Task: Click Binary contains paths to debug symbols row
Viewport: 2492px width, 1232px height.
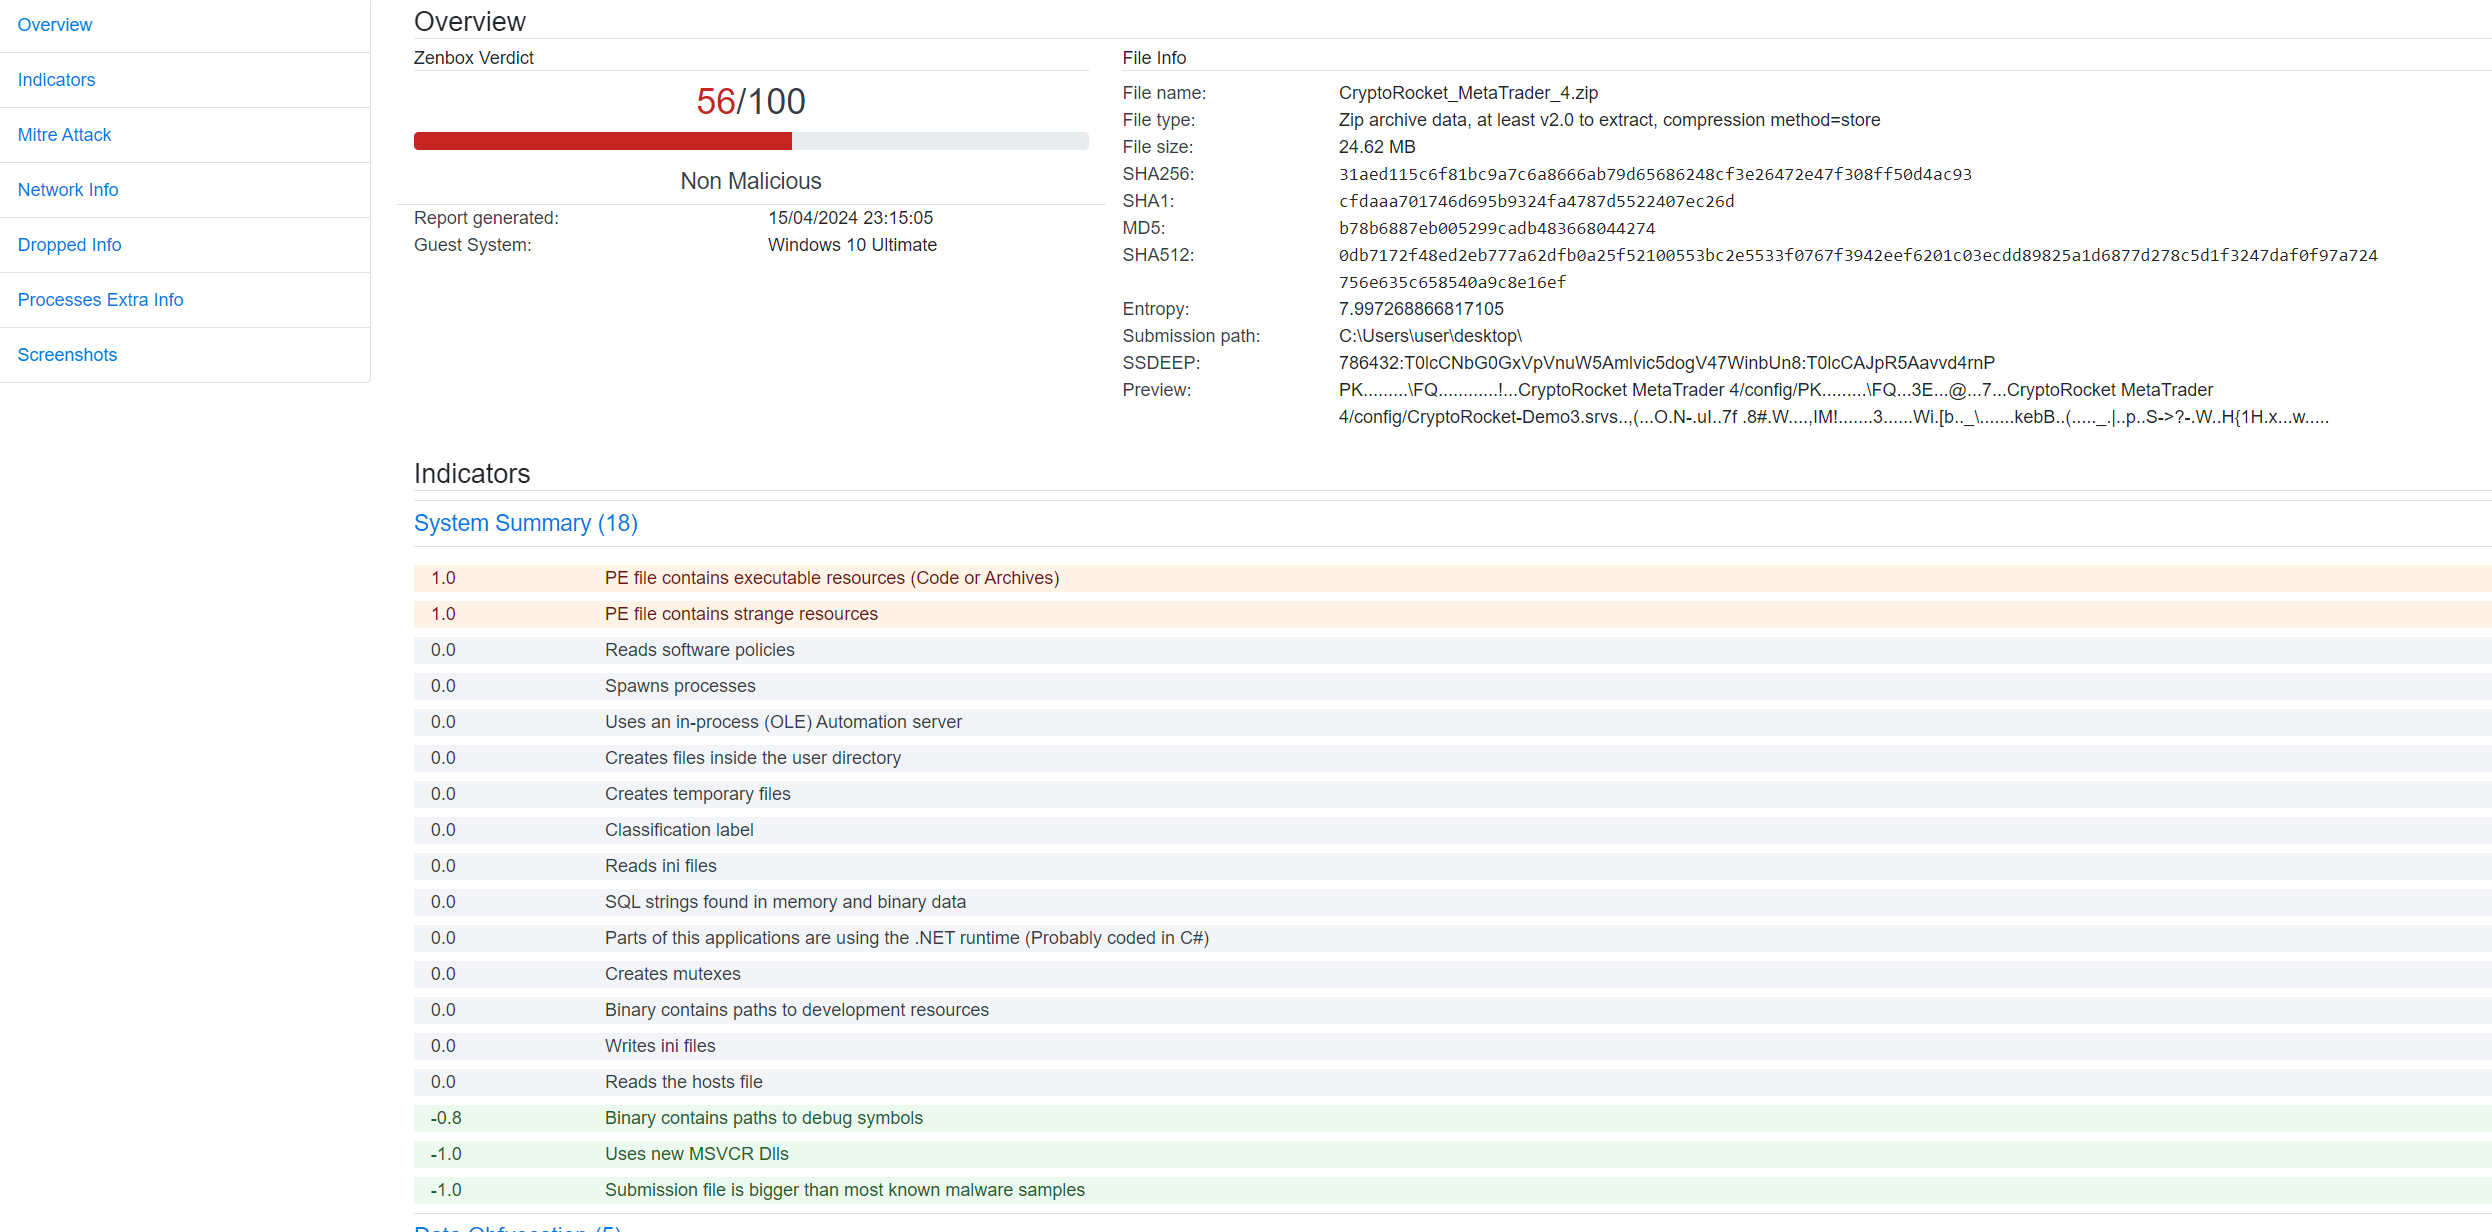Action: coord(764,1118)
